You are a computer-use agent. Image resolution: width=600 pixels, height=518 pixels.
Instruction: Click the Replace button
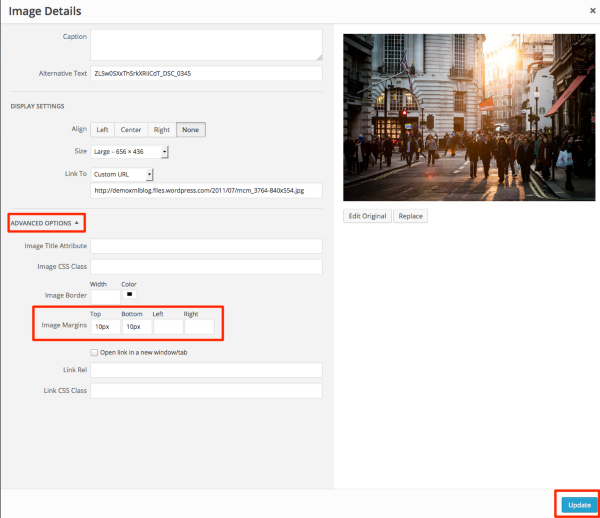point(410,216)
